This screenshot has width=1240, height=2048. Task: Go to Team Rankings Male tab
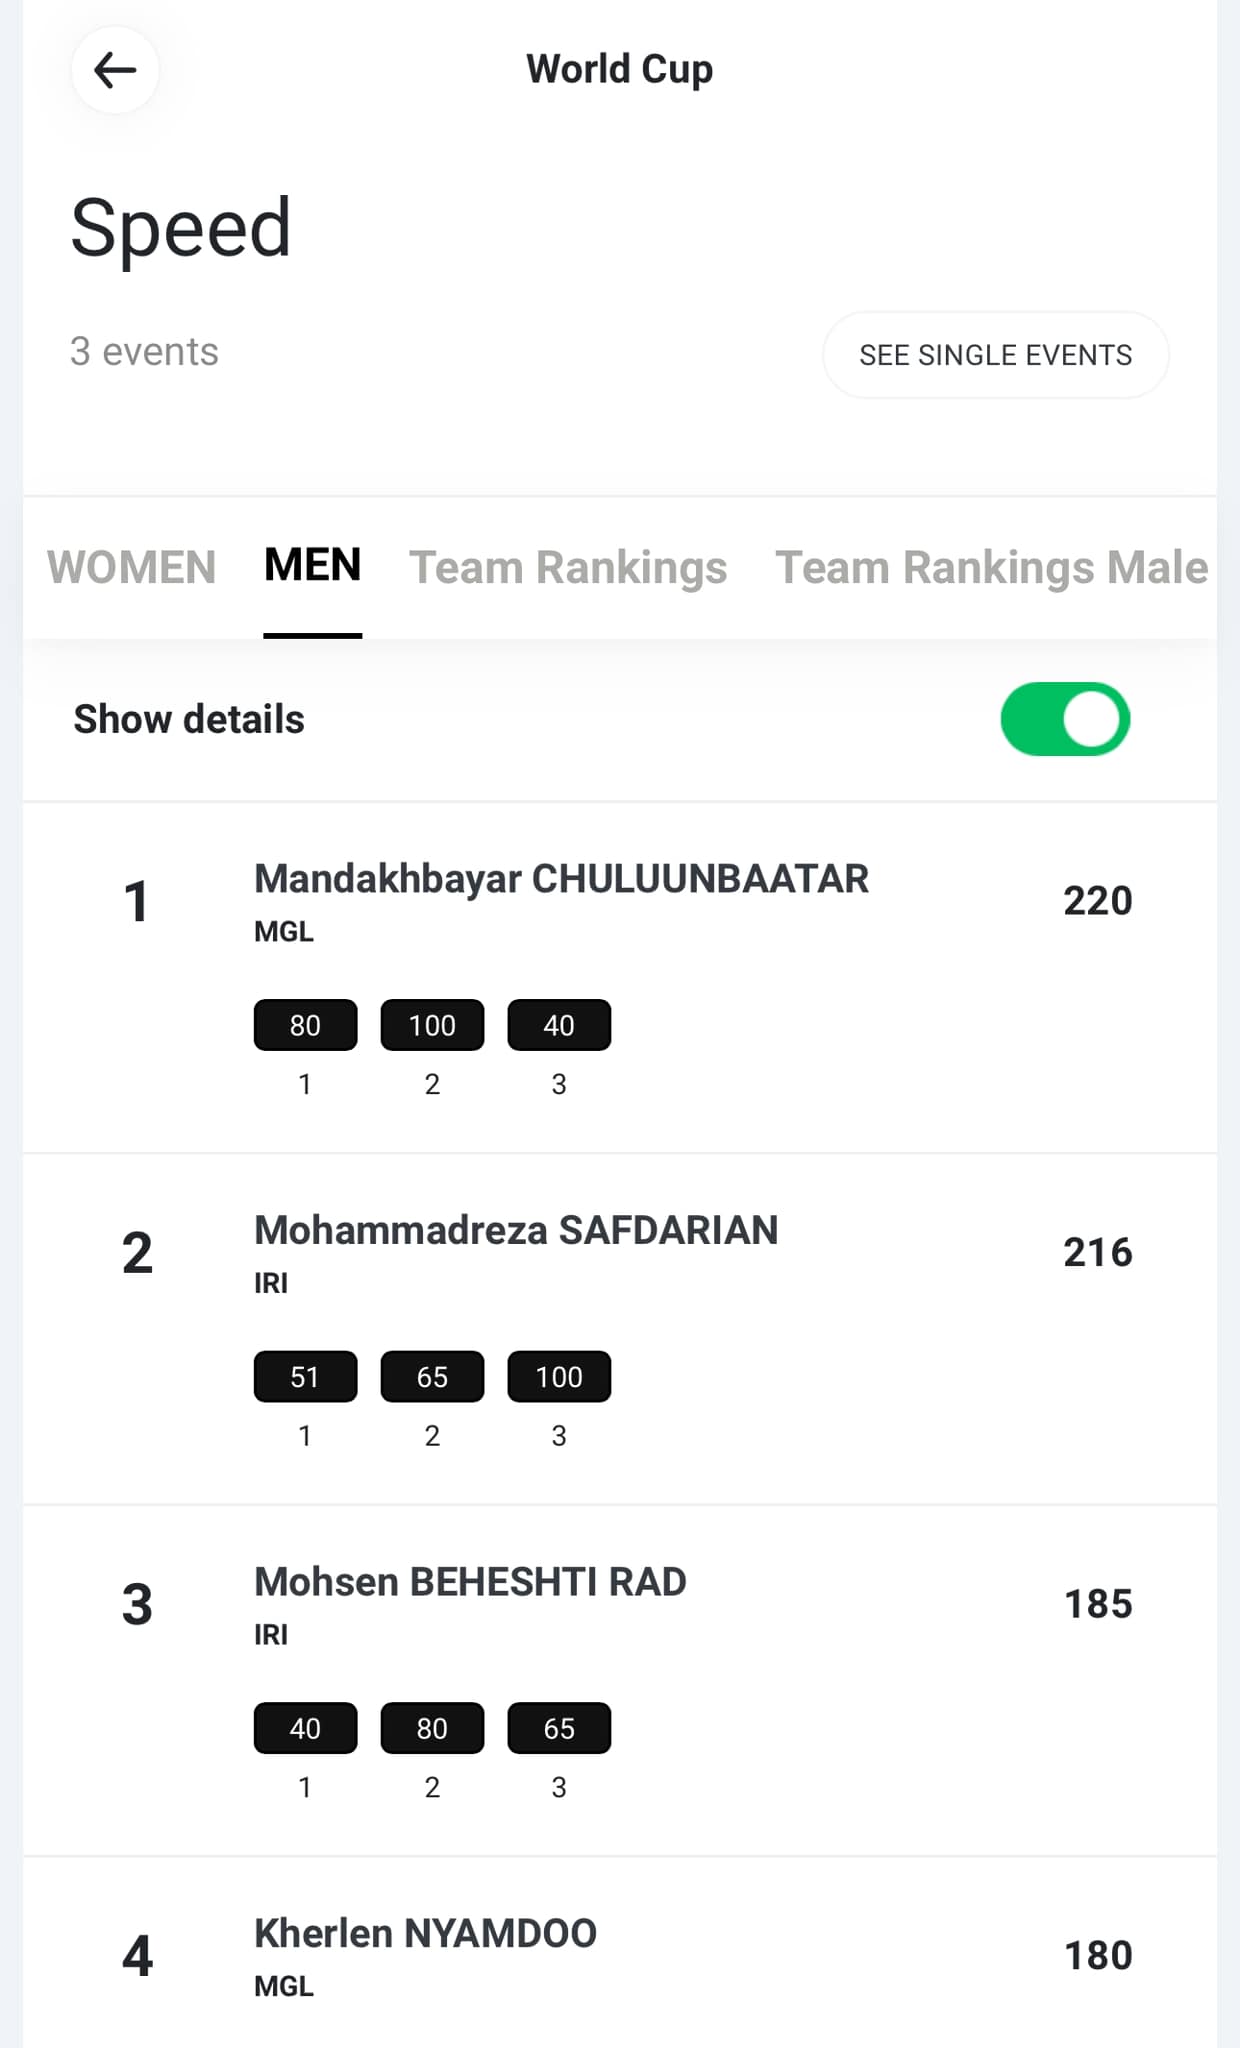[x=991, y=567]
